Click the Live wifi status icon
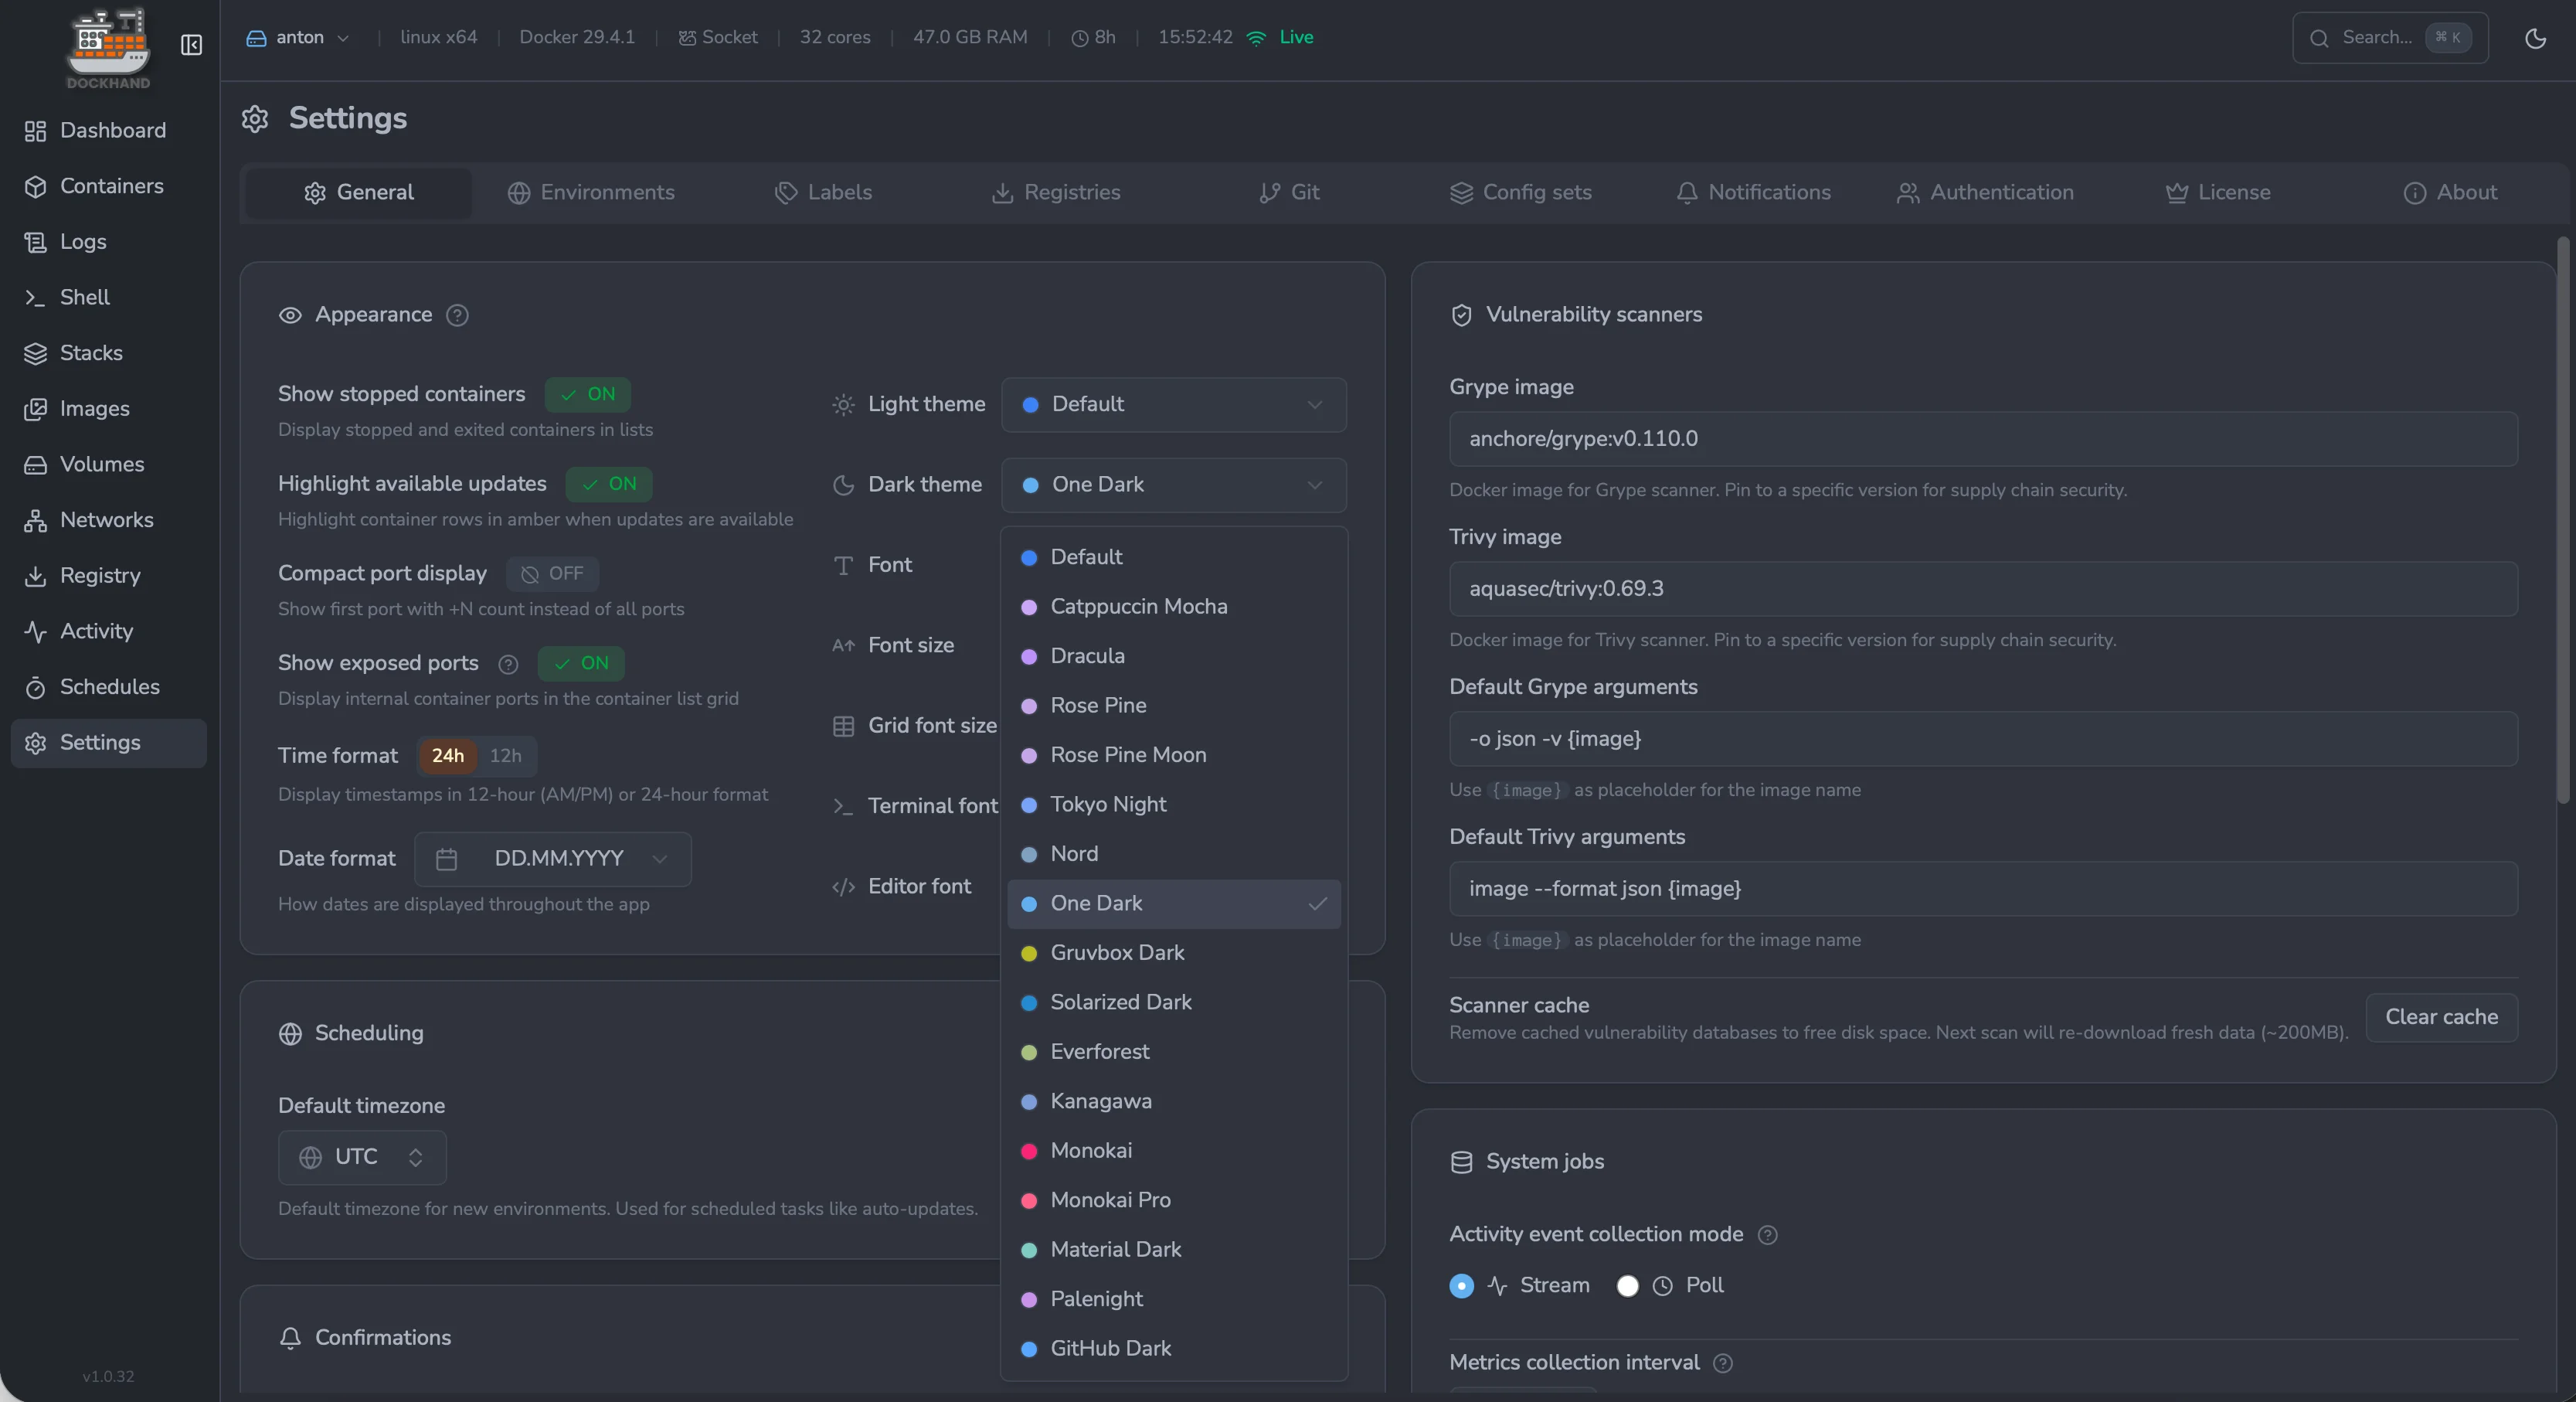Image resolution: width=2576 pixels, height=1402 pixels. [1256, 38]
